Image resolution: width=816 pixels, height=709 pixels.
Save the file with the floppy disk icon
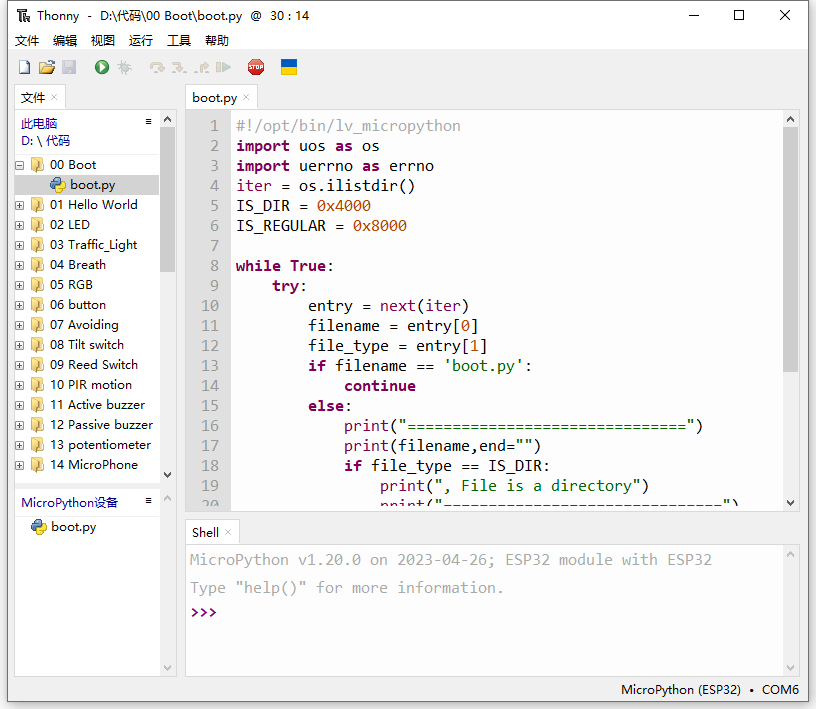click(x=69, y=67)
